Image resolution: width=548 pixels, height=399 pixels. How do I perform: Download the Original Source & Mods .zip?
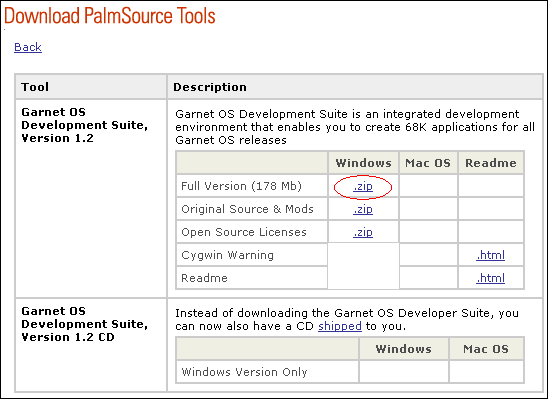point(363,210)
